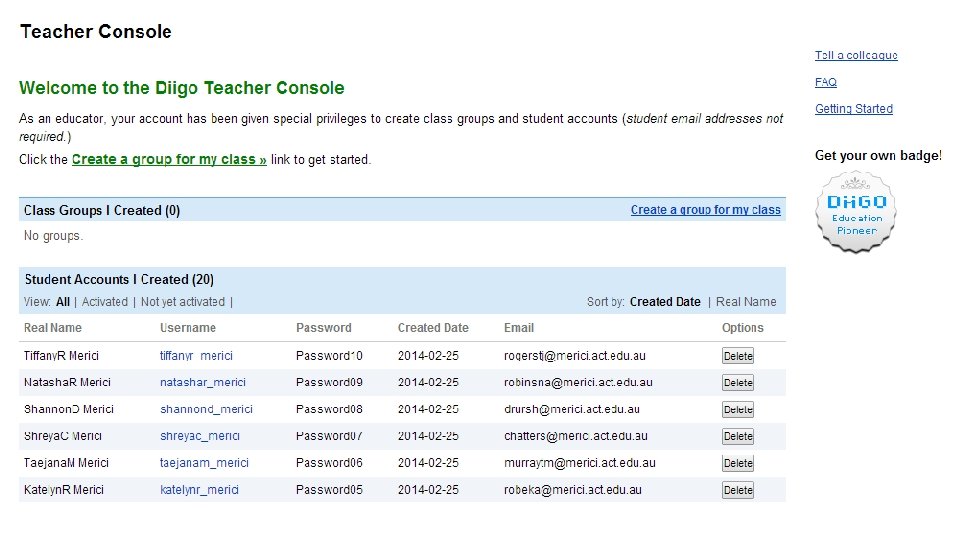Select the Email column header
Screen dimensions: 960x540
pos(519,328)
